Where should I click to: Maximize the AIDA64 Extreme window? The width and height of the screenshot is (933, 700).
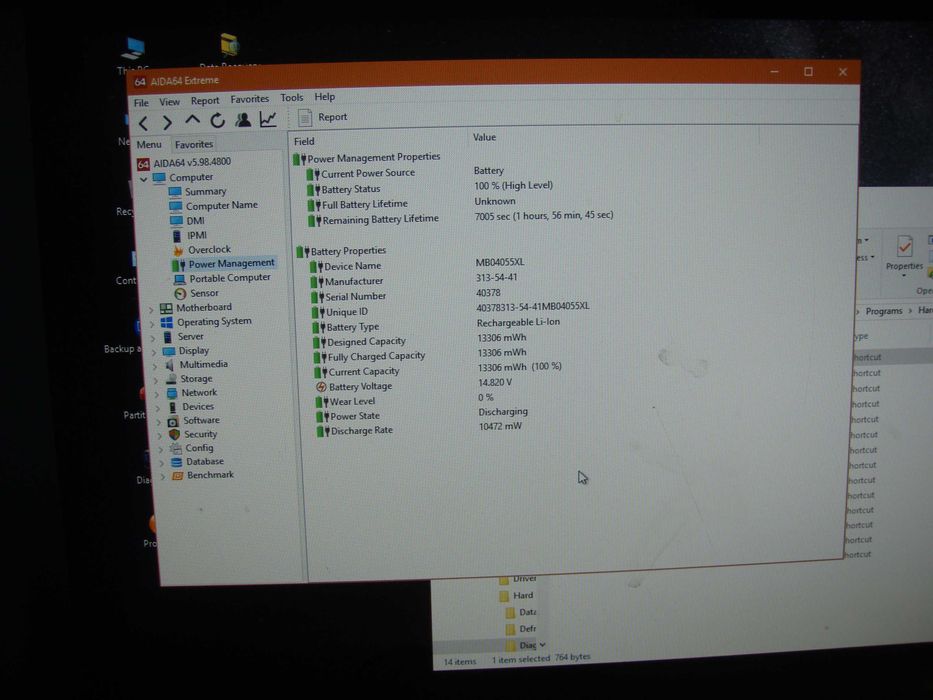[x=808, y=71]
